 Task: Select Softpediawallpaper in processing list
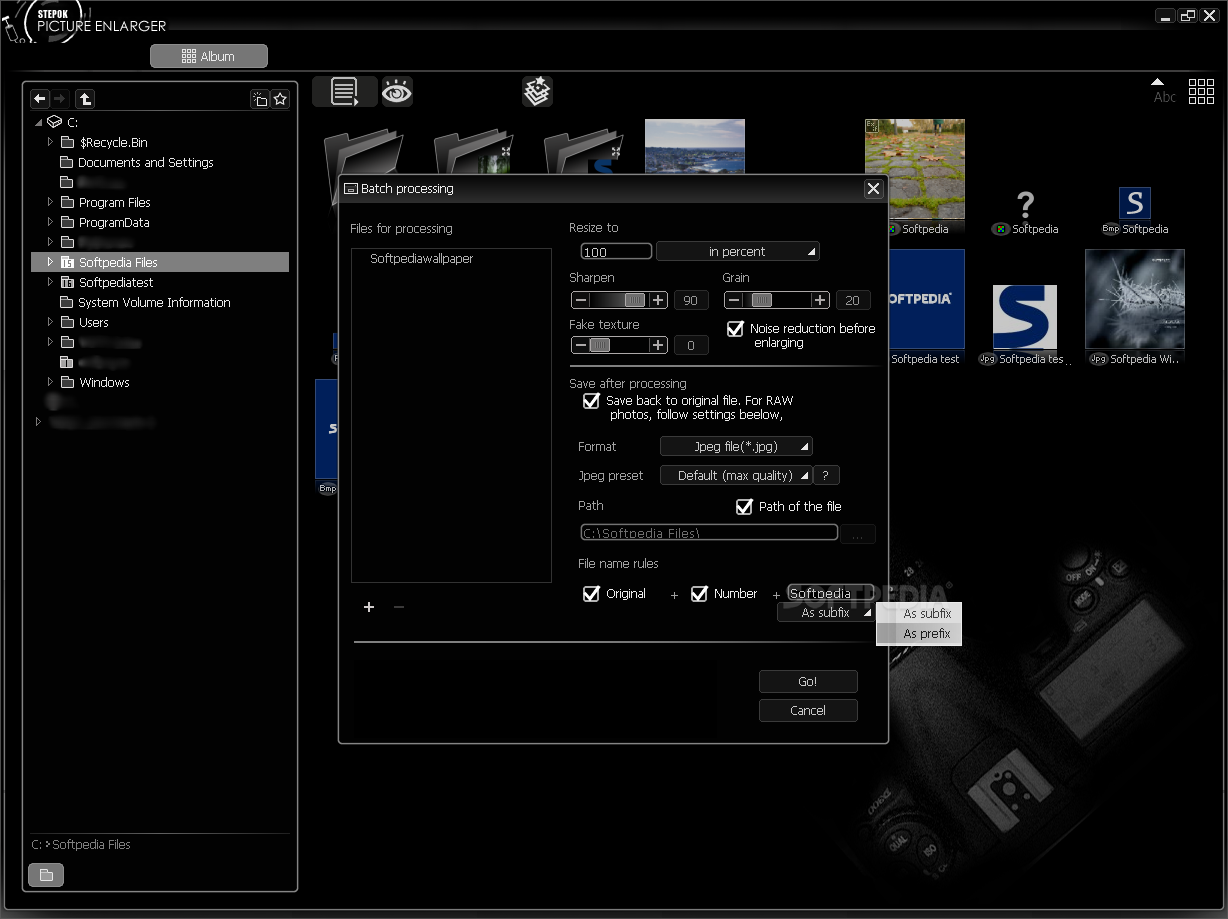[x=421, y=259]
